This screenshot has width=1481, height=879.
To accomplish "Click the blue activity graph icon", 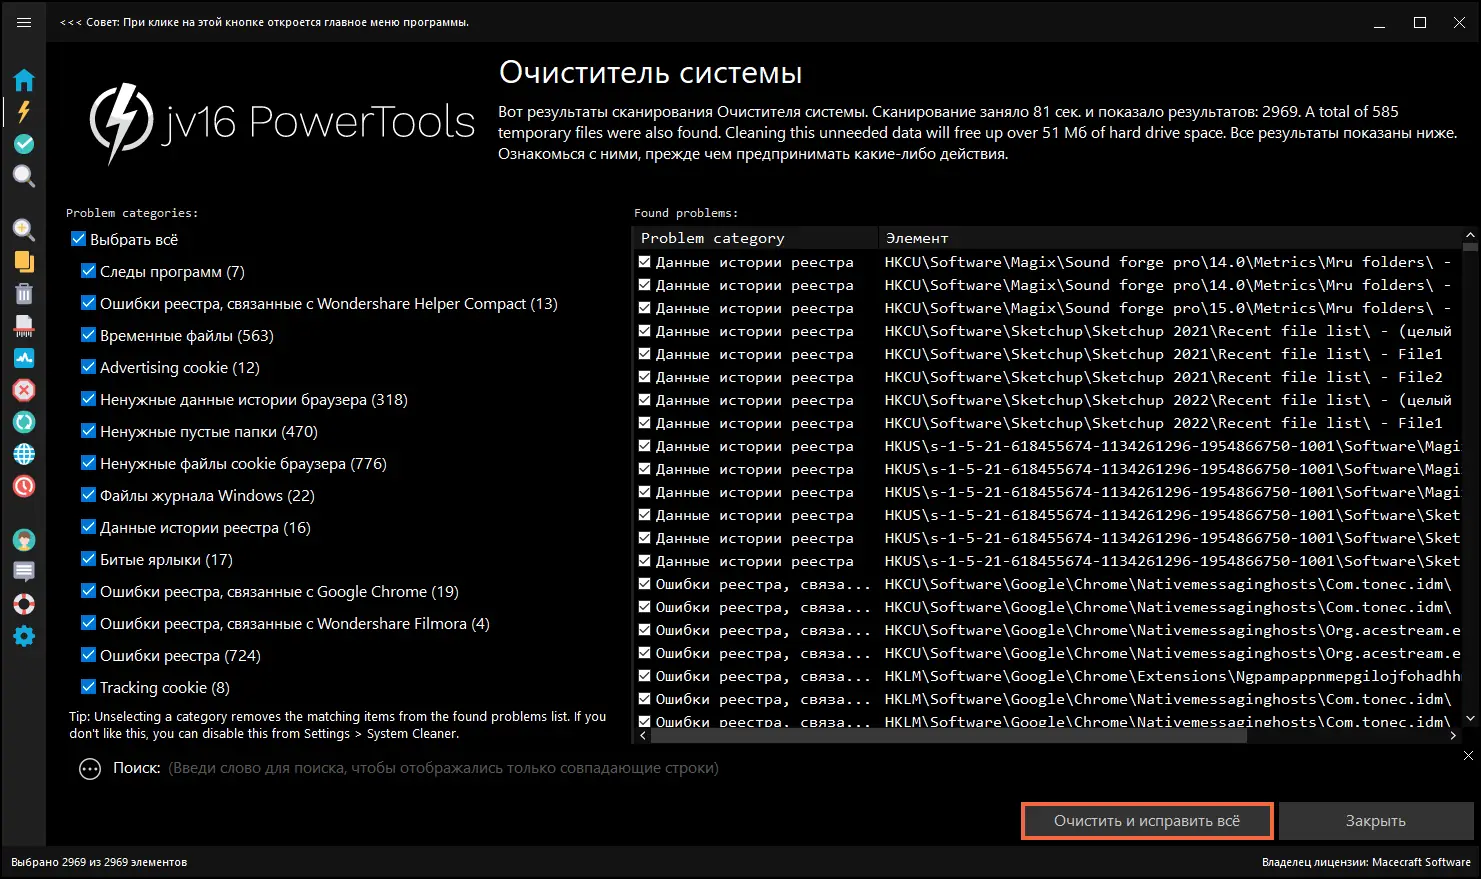I will click(x=24, y=358).
